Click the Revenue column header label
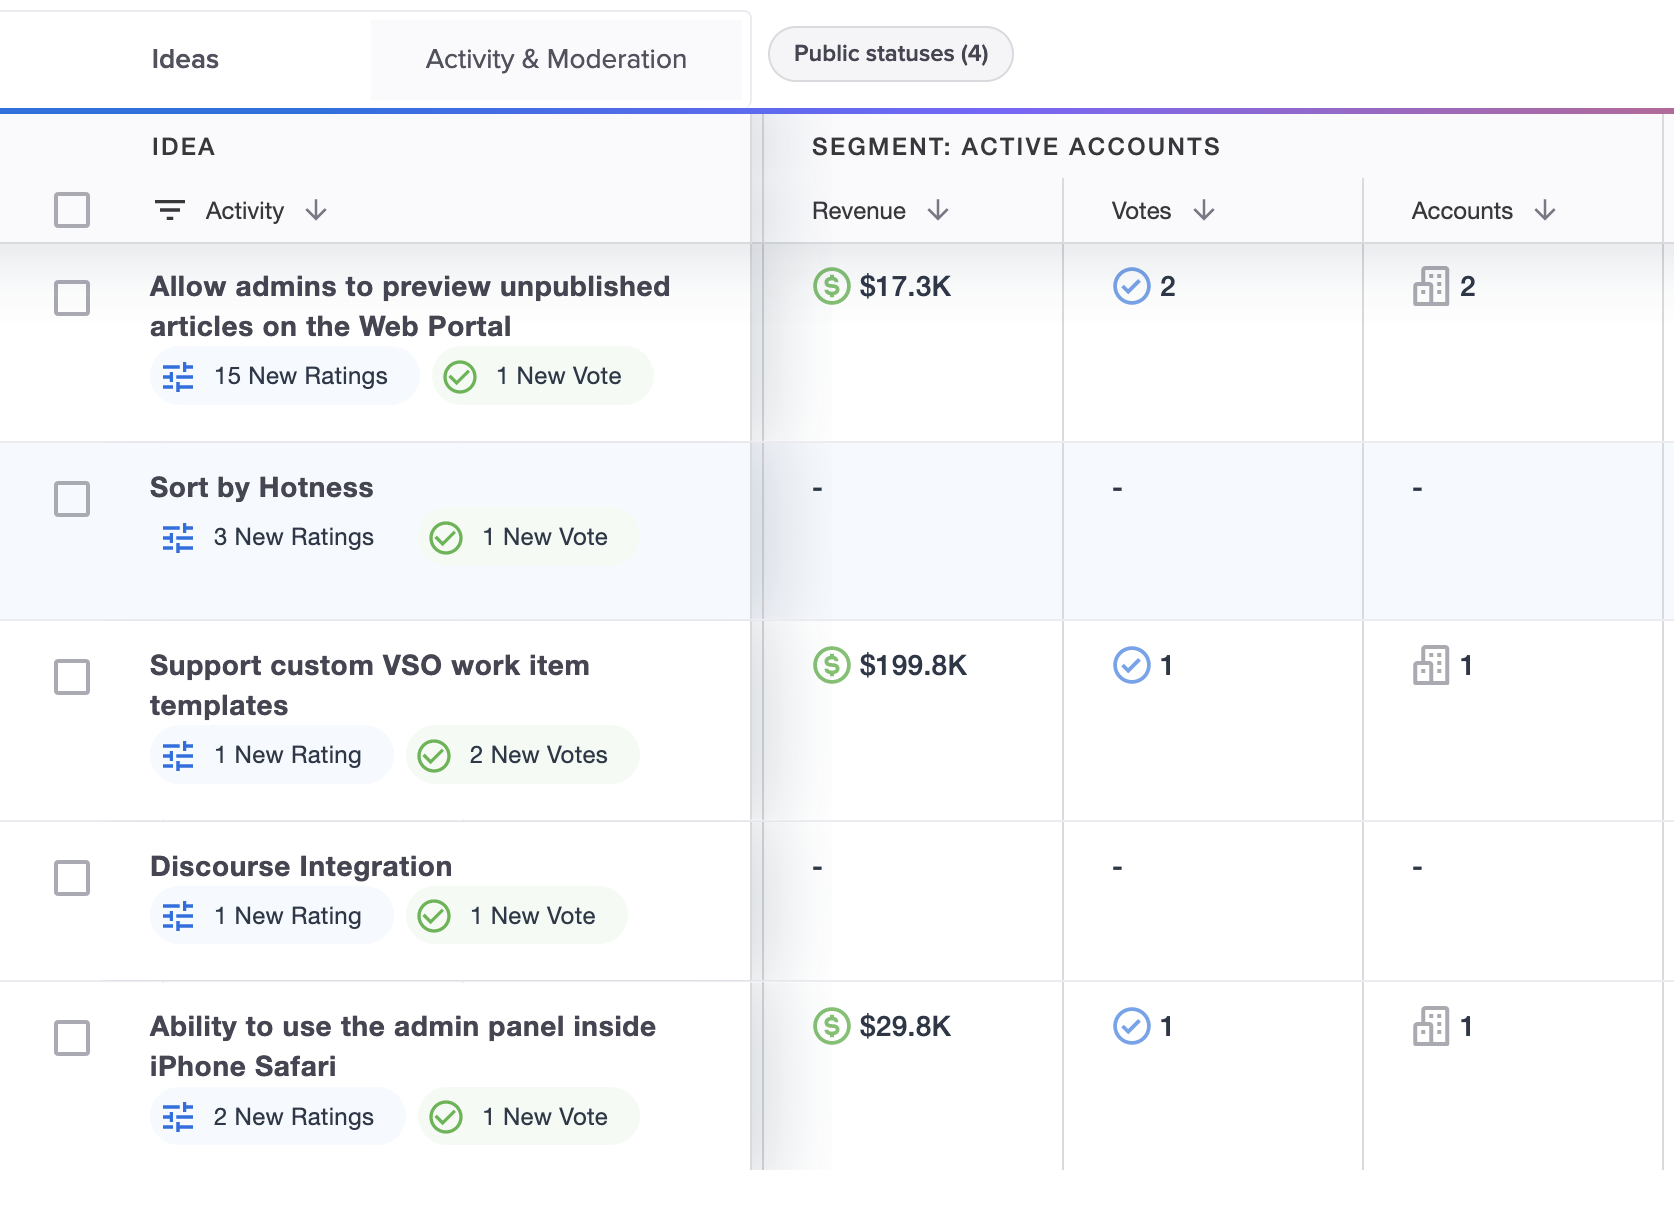This screenshot has width=1674, height=1212. click(859, 211)
